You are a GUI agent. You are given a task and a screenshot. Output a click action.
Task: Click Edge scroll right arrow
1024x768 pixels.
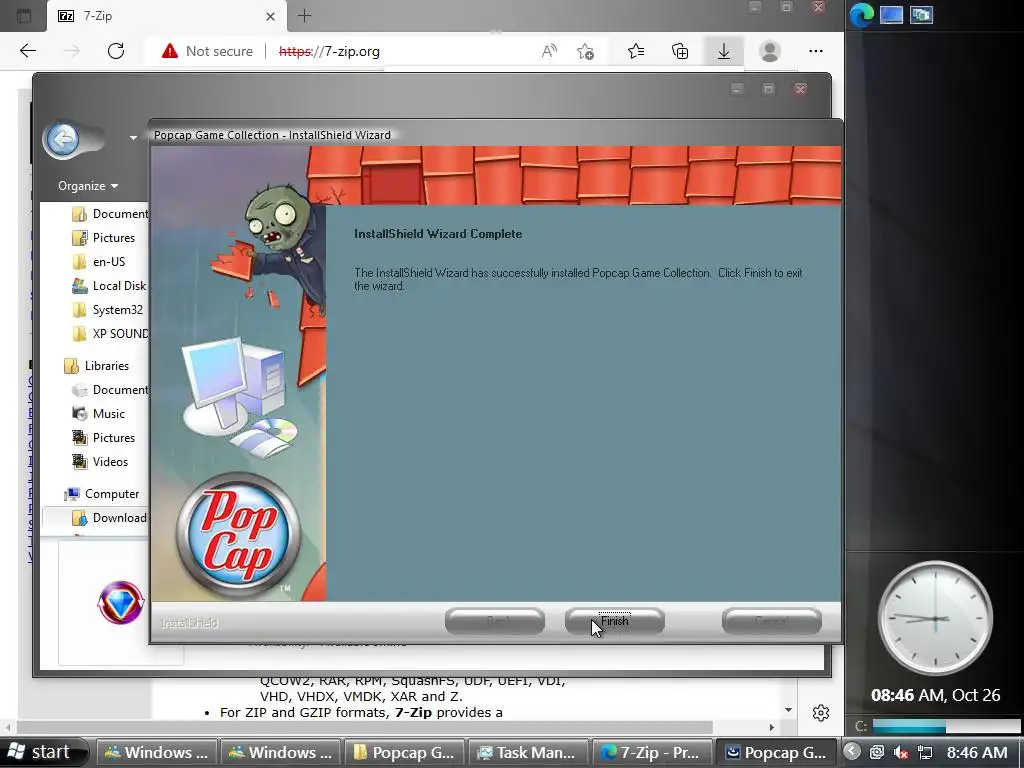click(x=771, y=727)
